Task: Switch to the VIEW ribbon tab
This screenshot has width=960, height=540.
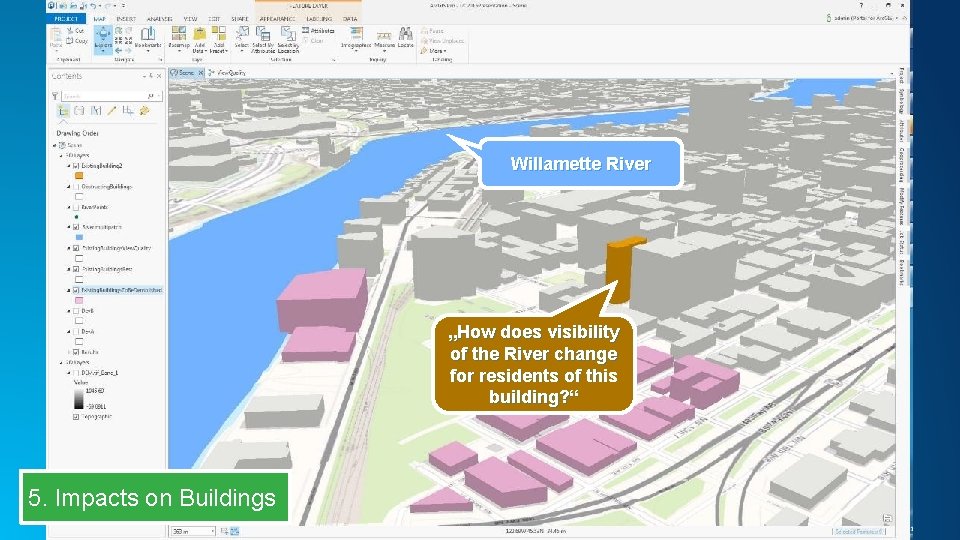Action: (190, 19)
